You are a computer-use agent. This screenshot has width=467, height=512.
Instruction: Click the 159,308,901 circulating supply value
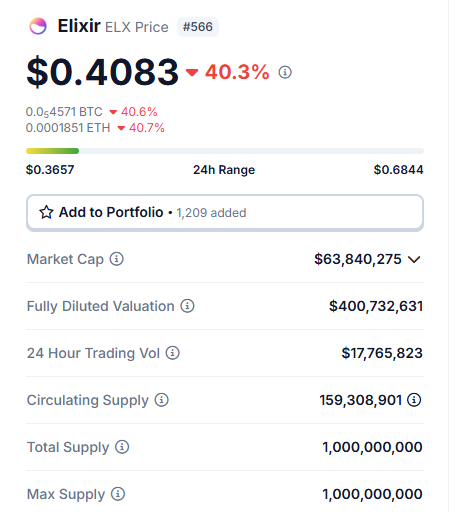(x=361, y=400)
